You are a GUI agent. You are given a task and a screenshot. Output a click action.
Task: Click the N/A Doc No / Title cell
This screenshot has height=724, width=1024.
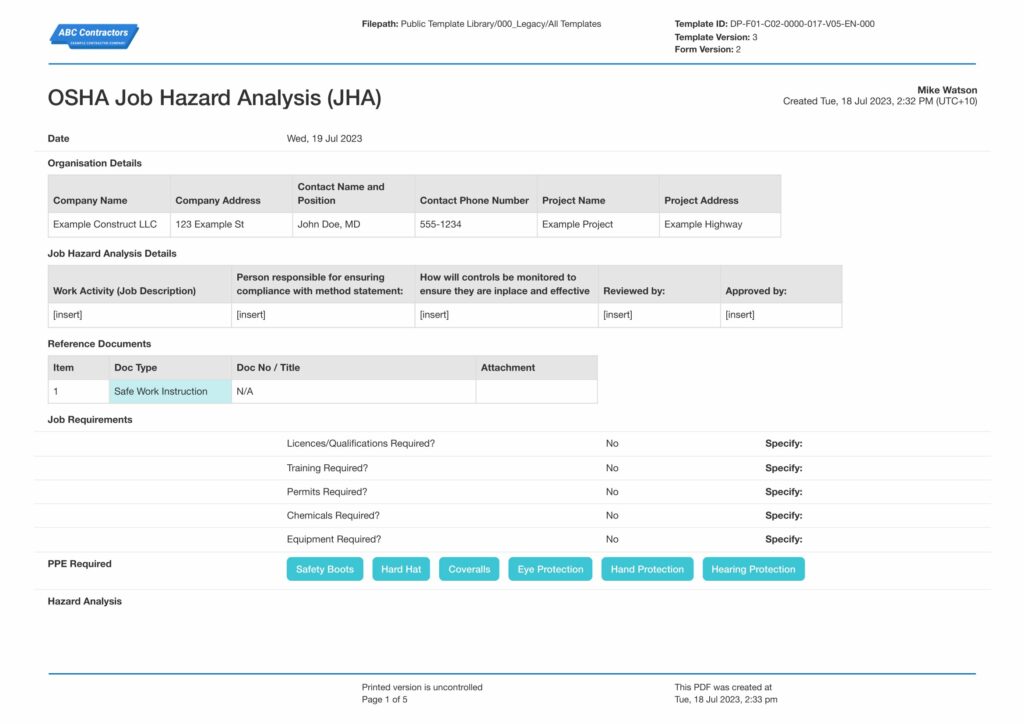pos(353,391)
